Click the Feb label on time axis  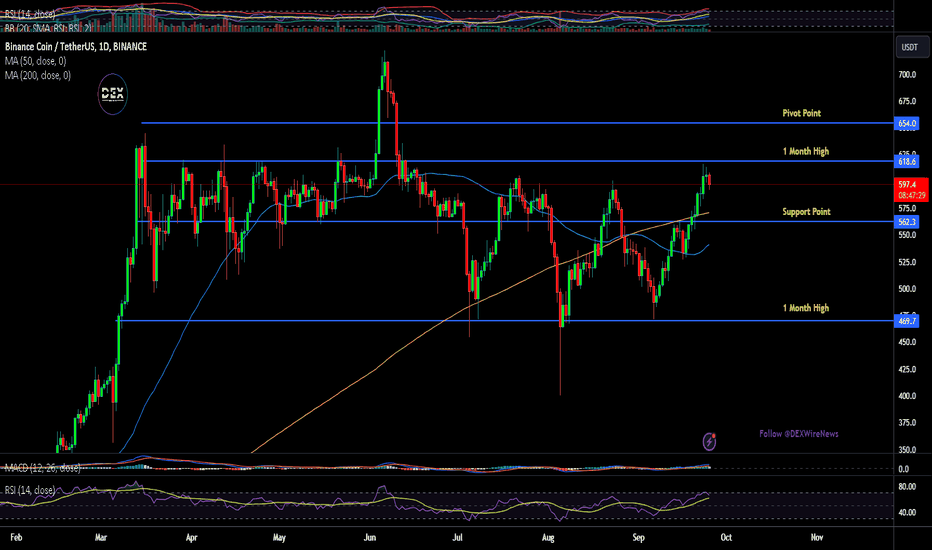tap(16, 538)
